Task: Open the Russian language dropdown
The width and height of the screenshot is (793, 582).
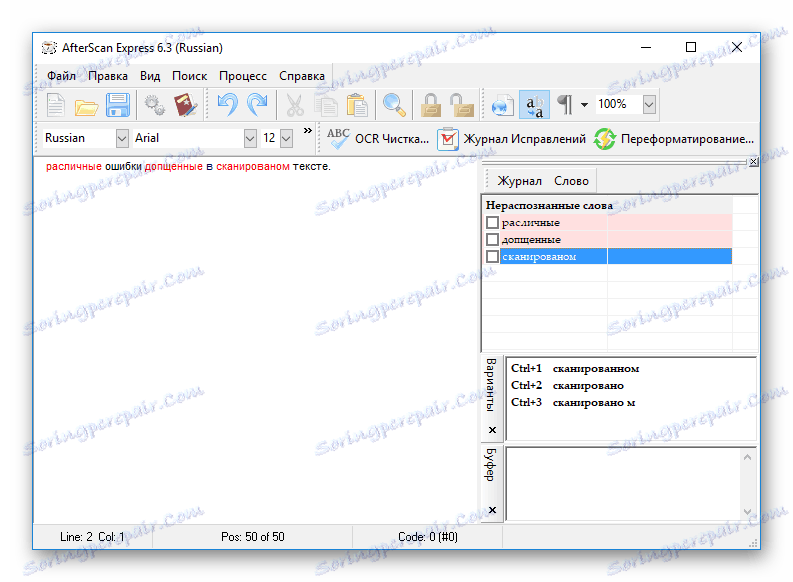Action: click(122, 138)
